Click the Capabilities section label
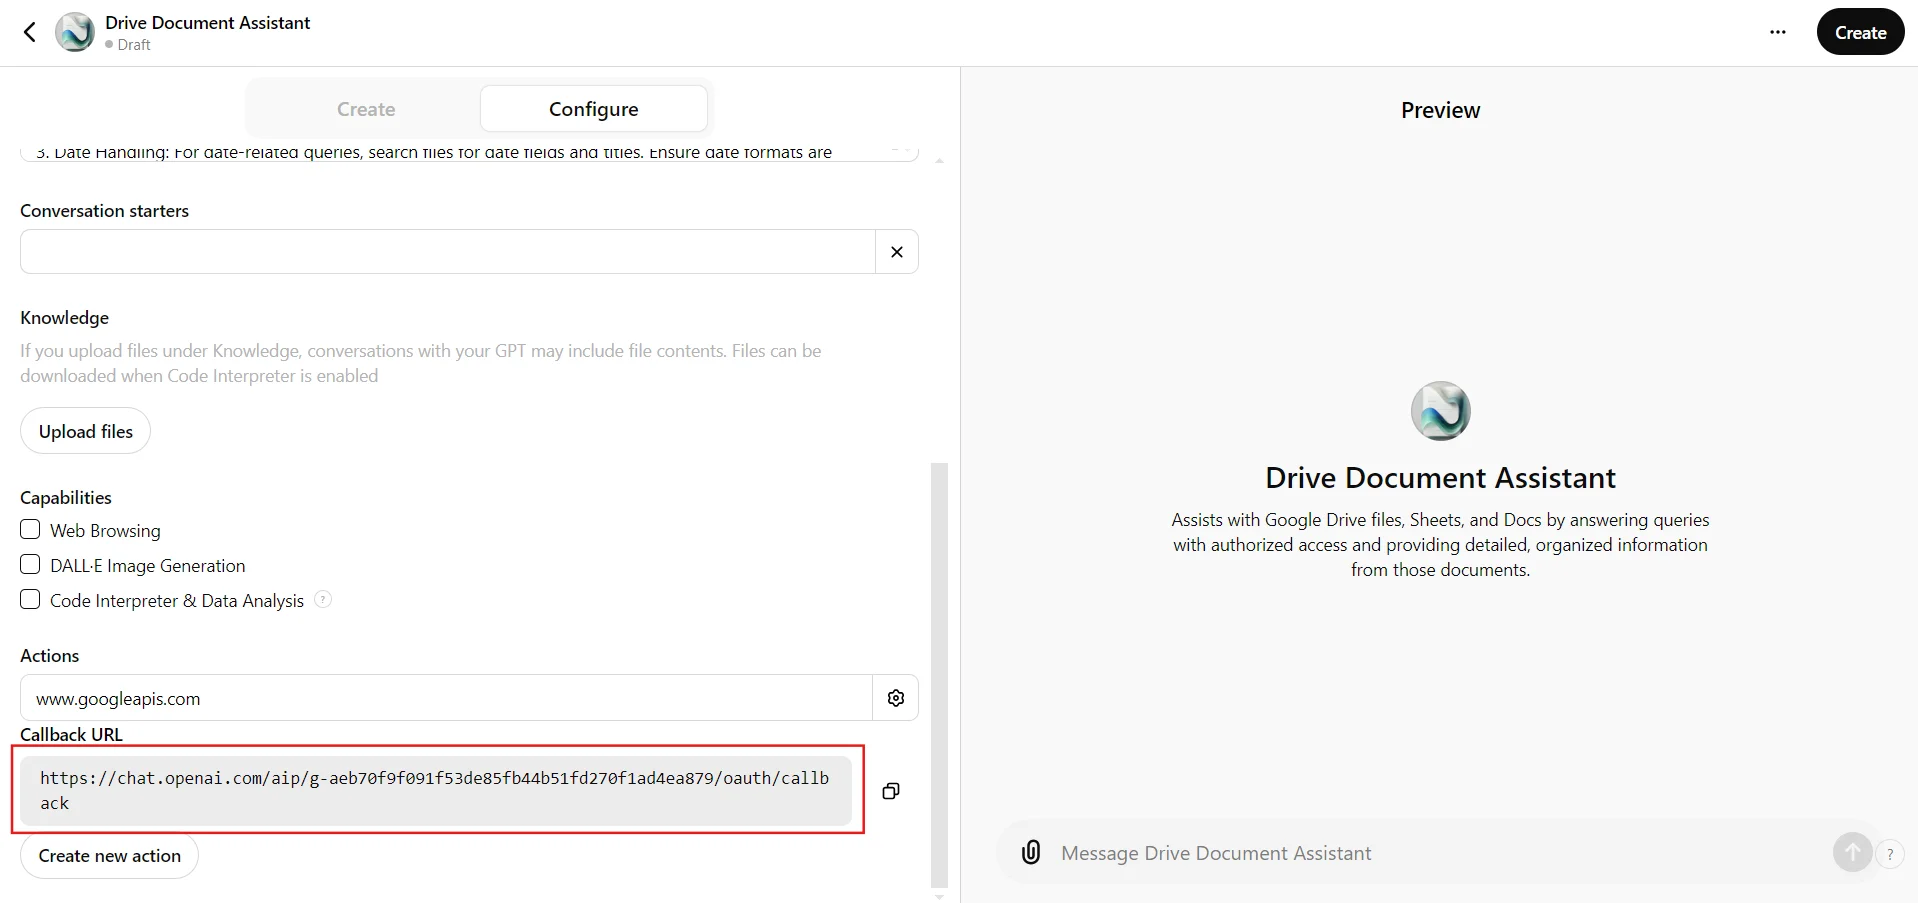The width and height of the screenshot is (1918, 903). pyautogui.click(x=66, y=498)
